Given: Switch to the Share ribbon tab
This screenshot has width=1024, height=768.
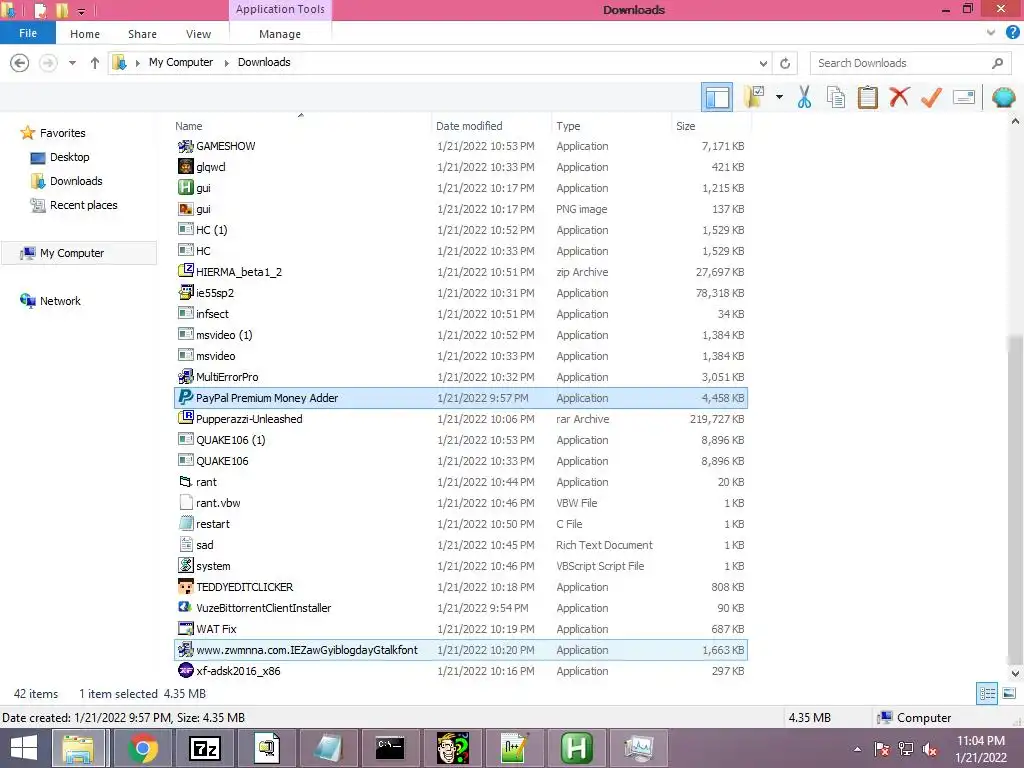Looking at the screenshot, I should [142, 34].
